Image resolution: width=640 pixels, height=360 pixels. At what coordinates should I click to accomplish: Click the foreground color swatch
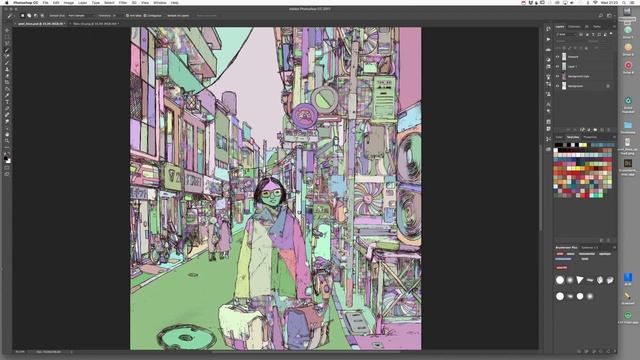(x=5, y=158)
